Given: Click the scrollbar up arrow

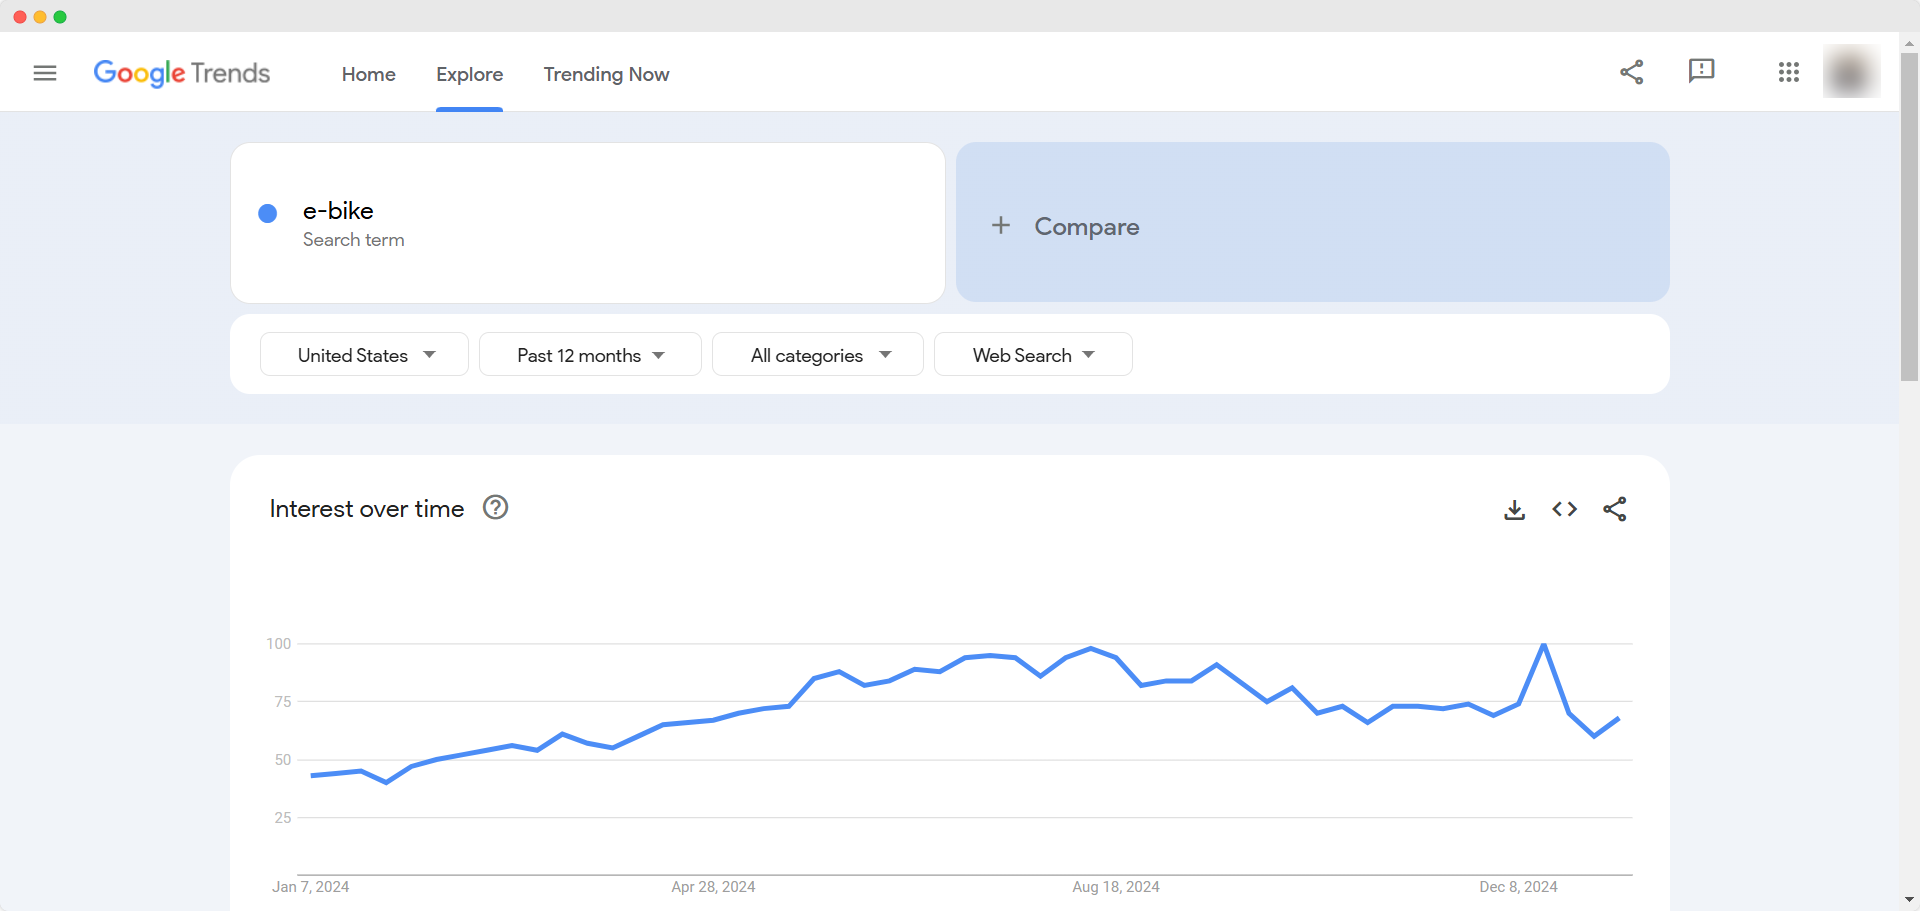Looking at the screenshot, I should (x=1909, y=44).
